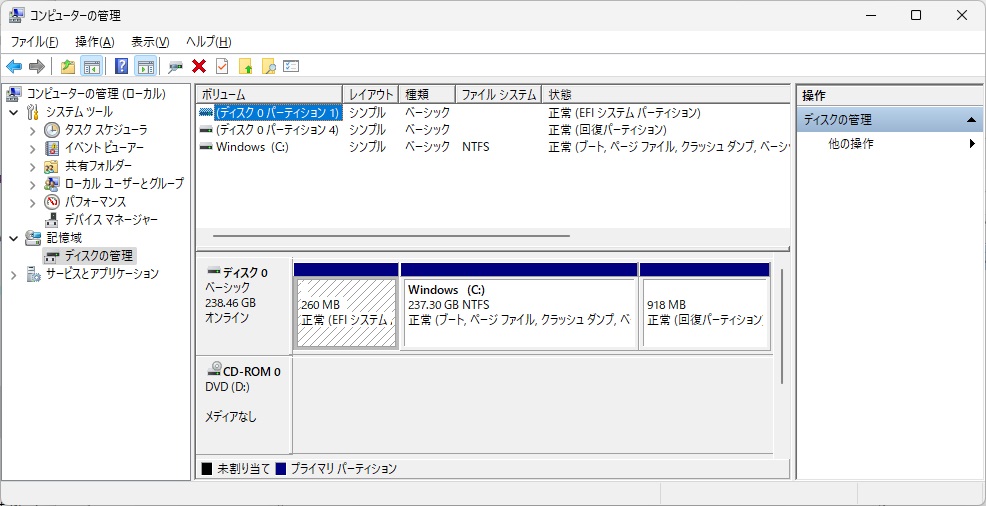Click the 記憶域 storage icon
This screenshot has width=986, height=506.
(33, 238)
